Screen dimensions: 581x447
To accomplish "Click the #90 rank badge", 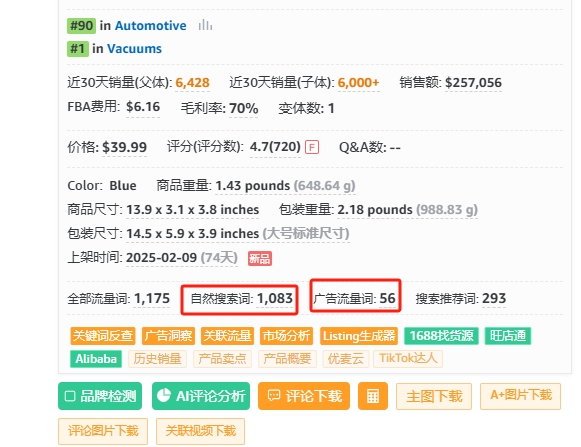I will click(x=82, y=26).
